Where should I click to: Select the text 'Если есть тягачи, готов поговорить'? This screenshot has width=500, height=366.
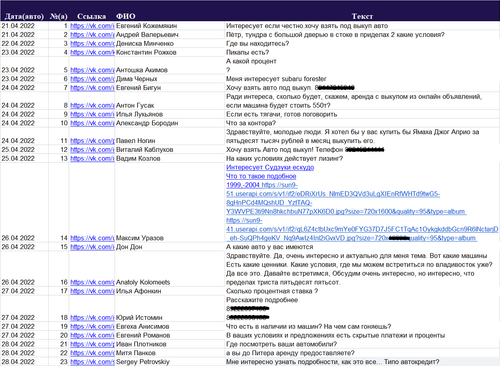(282, 114)
